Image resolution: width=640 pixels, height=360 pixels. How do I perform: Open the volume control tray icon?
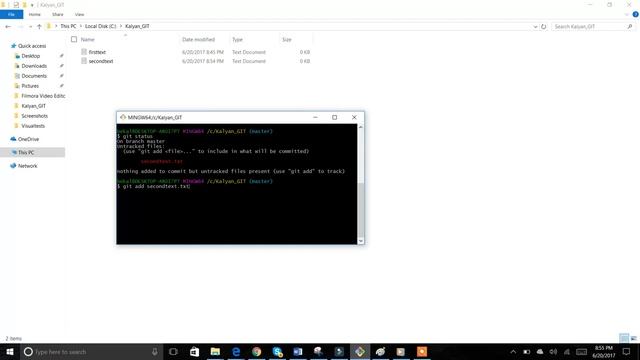coord(553,352)
